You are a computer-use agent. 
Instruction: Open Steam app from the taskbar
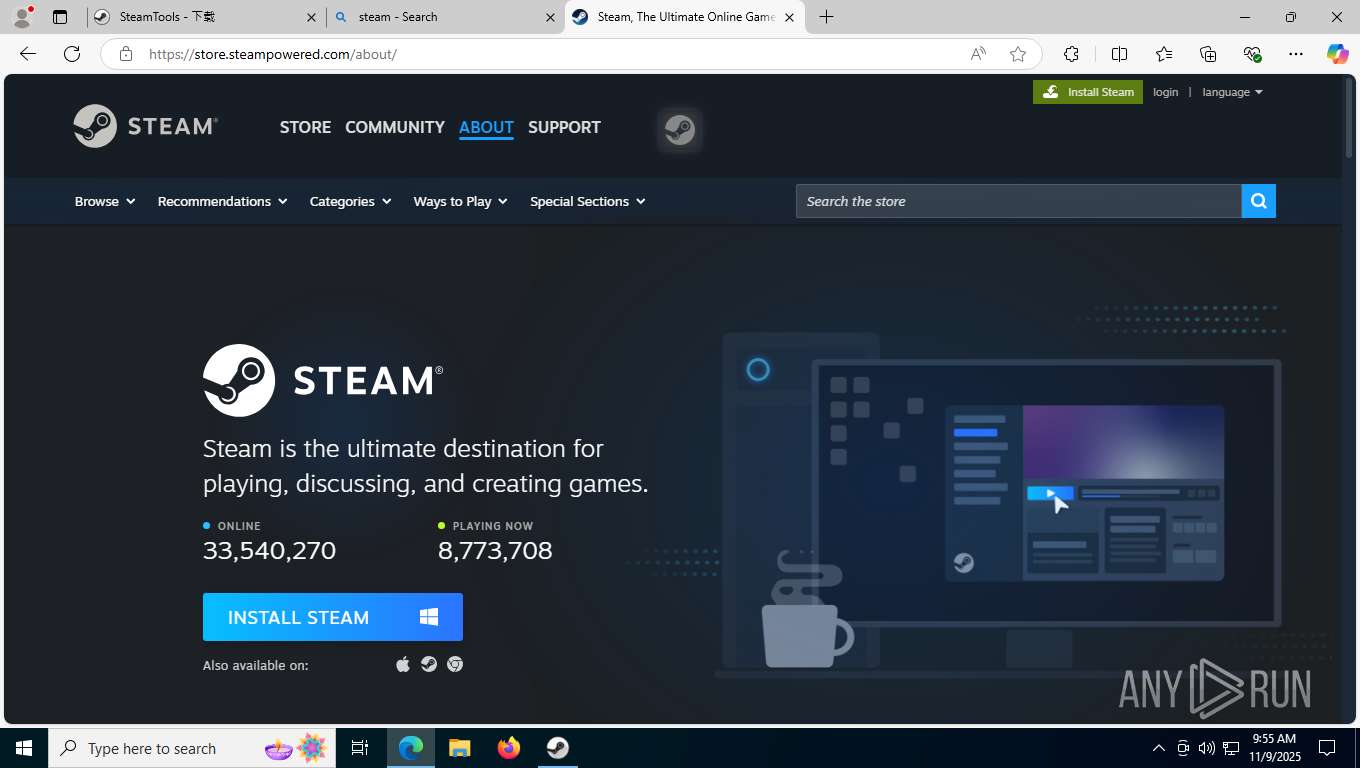click(x=558, y=748)
